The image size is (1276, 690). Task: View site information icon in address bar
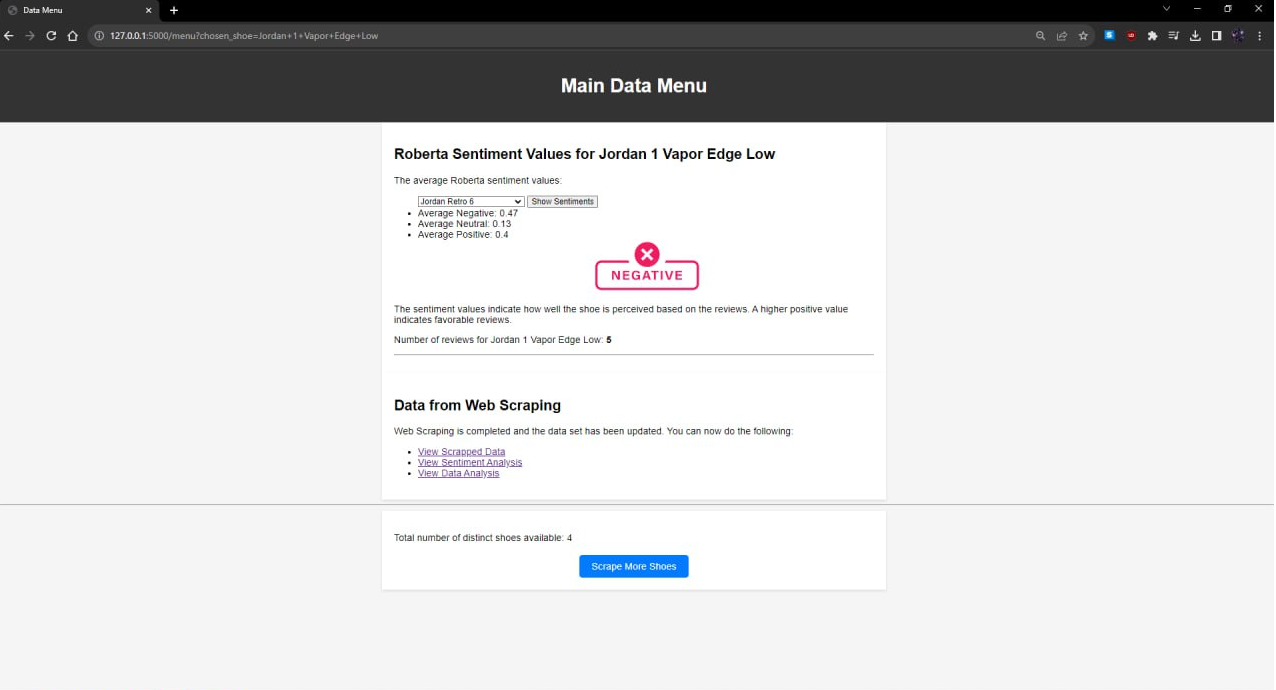point(100,36)
